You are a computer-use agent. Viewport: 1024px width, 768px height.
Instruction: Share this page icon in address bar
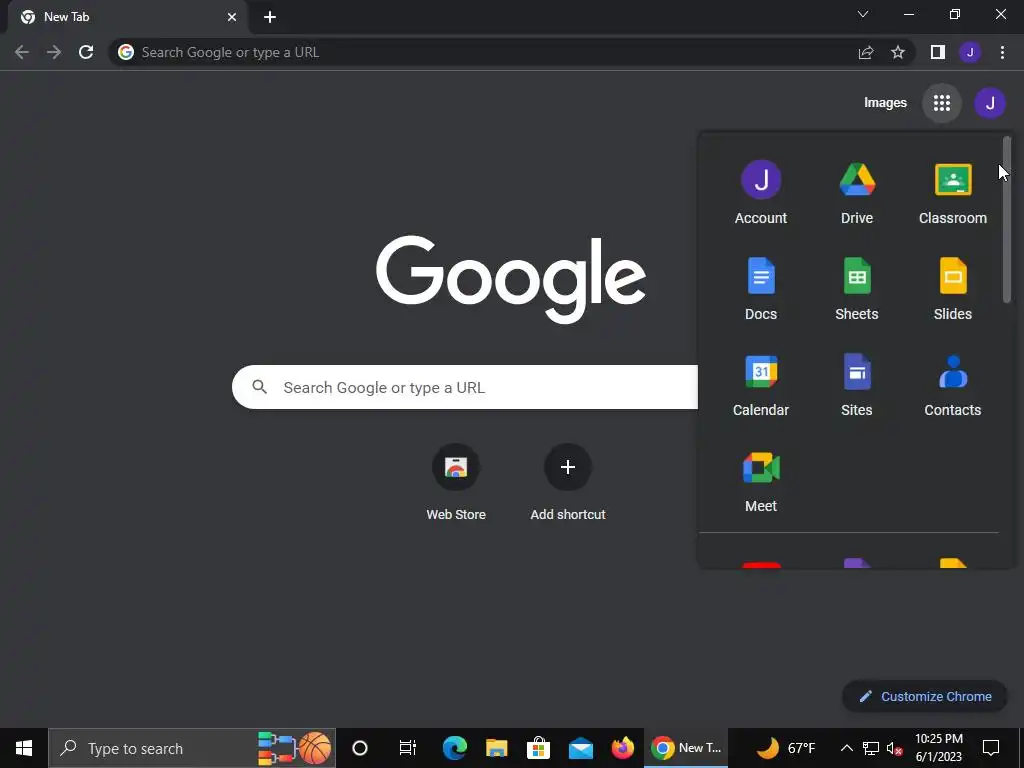(x=866, y=52)
